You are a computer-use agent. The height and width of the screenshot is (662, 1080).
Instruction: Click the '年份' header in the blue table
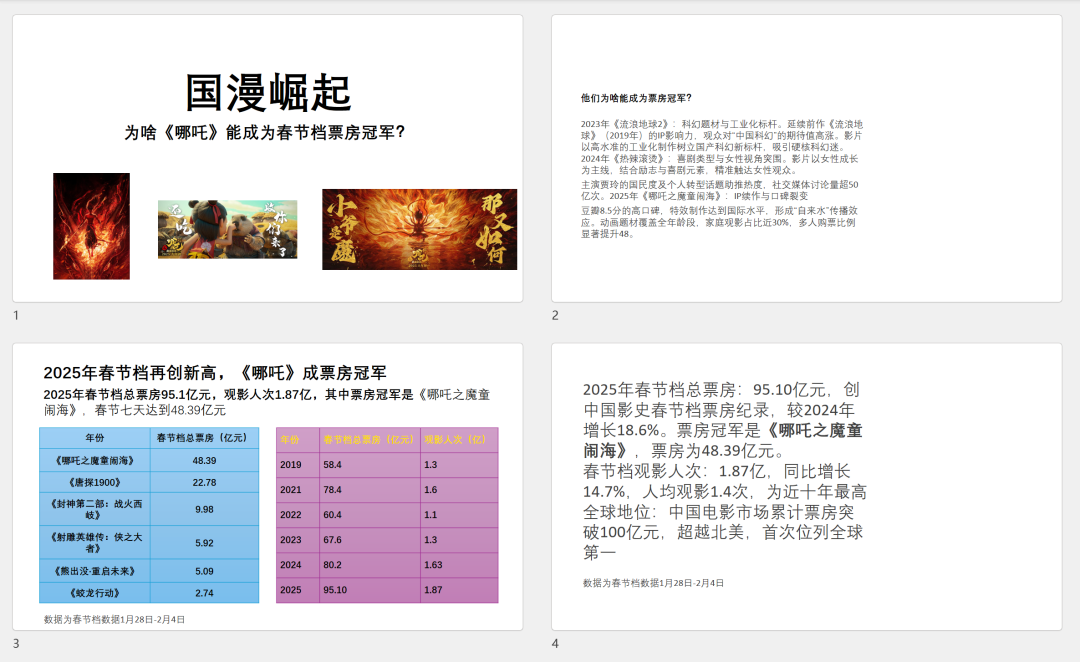point(95,438)
